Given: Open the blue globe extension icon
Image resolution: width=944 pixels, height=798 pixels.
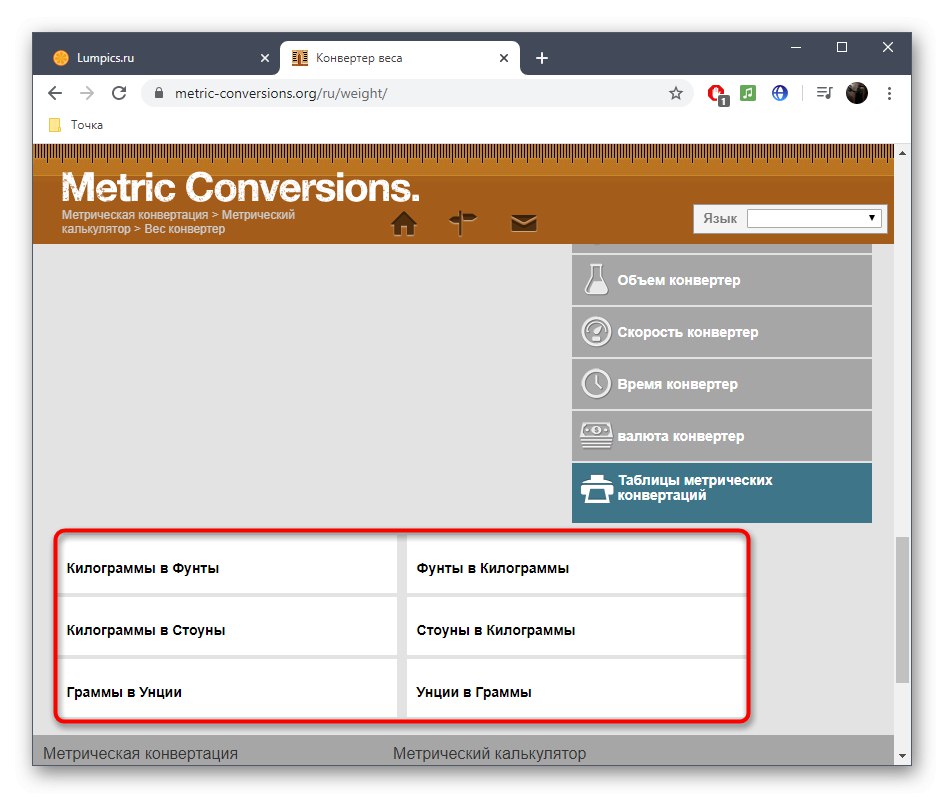Looking at the screenshot, I should (x=780, y=93).
